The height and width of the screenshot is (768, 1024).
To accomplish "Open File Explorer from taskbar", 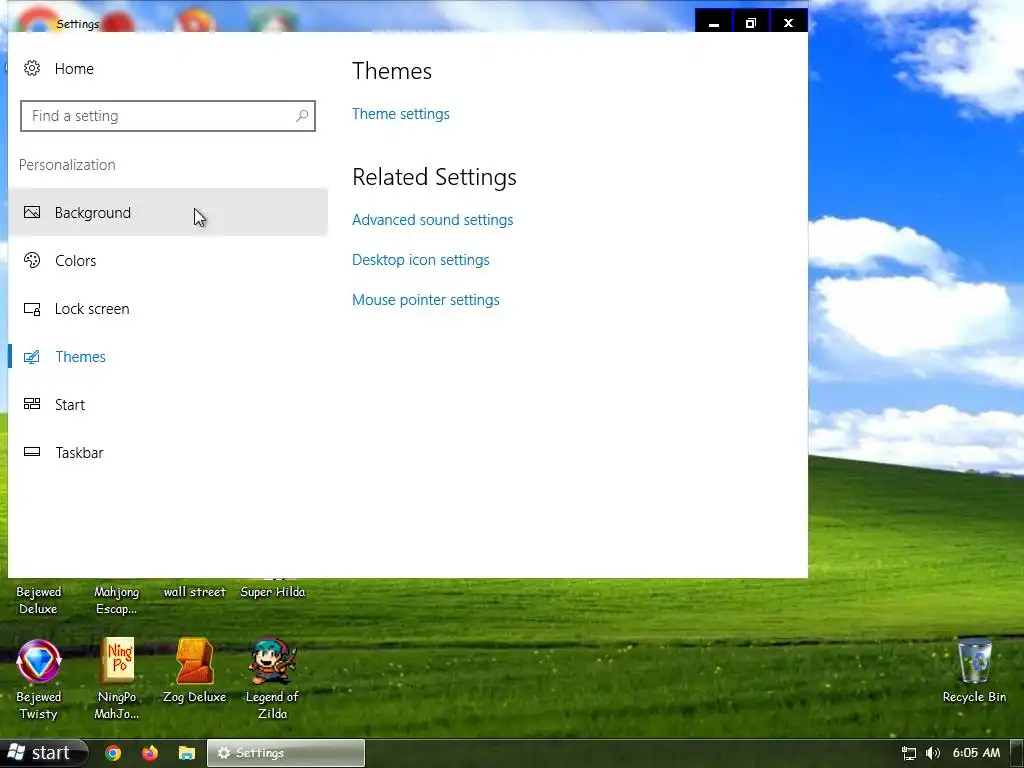I will coord(187,753).
